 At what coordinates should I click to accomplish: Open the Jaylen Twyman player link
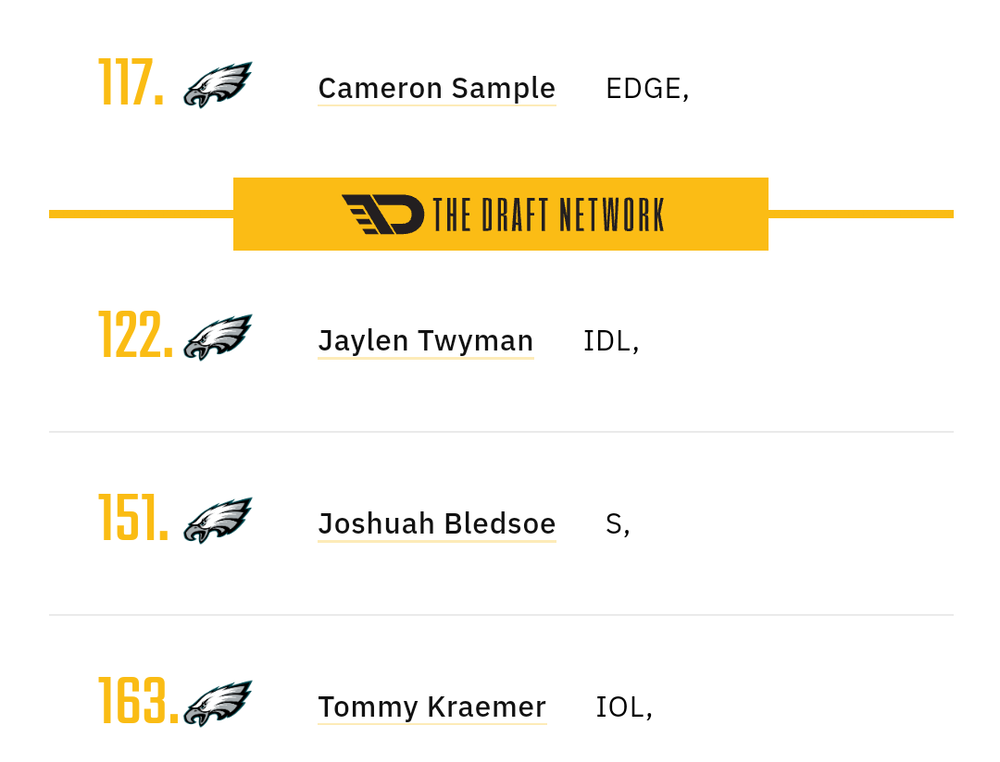(425, 341)
